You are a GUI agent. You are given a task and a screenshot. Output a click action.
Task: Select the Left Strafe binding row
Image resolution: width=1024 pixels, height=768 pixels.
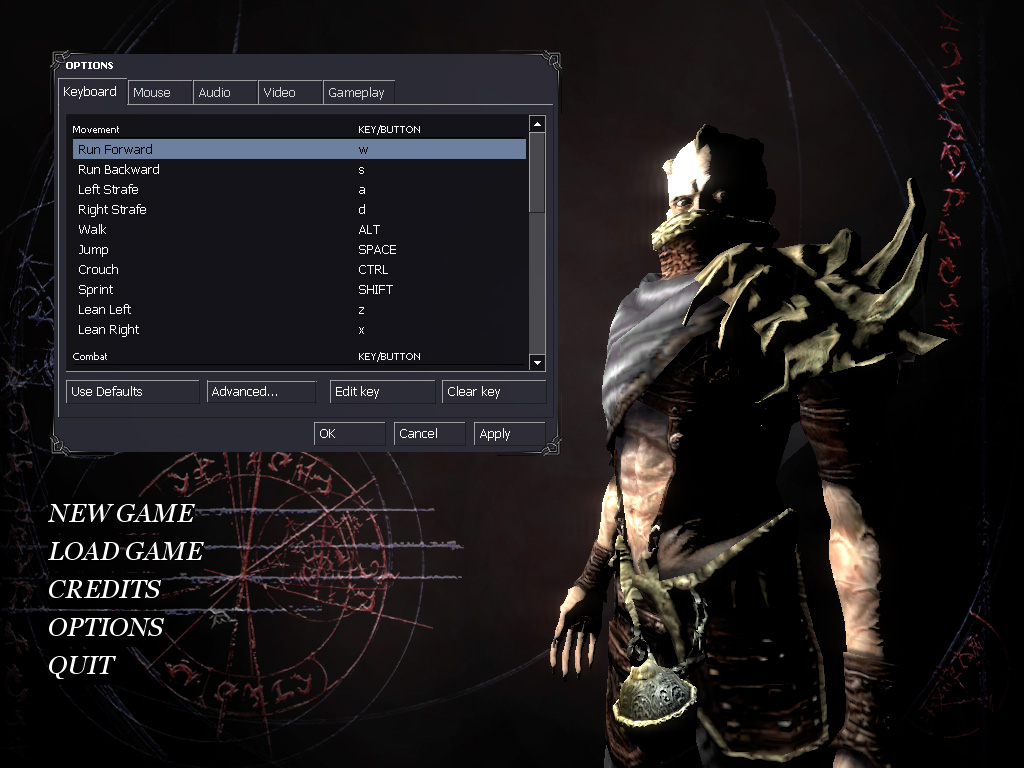299,189
